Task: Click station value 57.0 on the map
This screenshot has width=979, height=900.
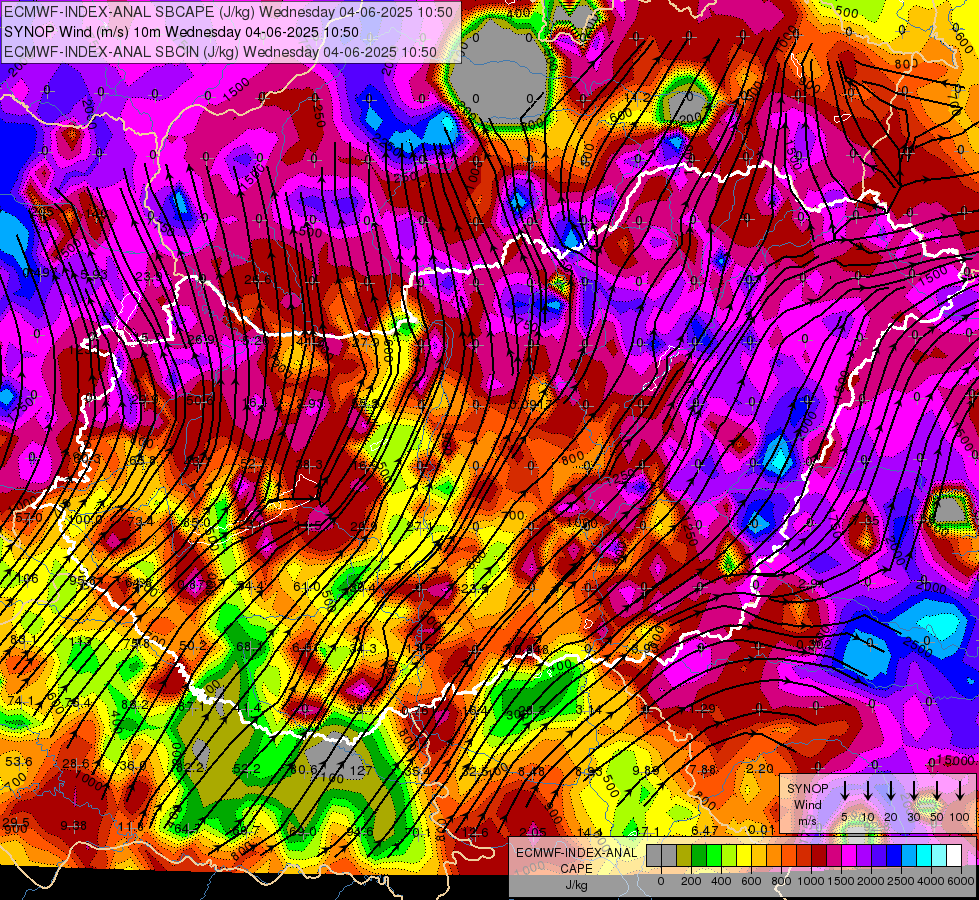Action: click(x=29, y=518)
